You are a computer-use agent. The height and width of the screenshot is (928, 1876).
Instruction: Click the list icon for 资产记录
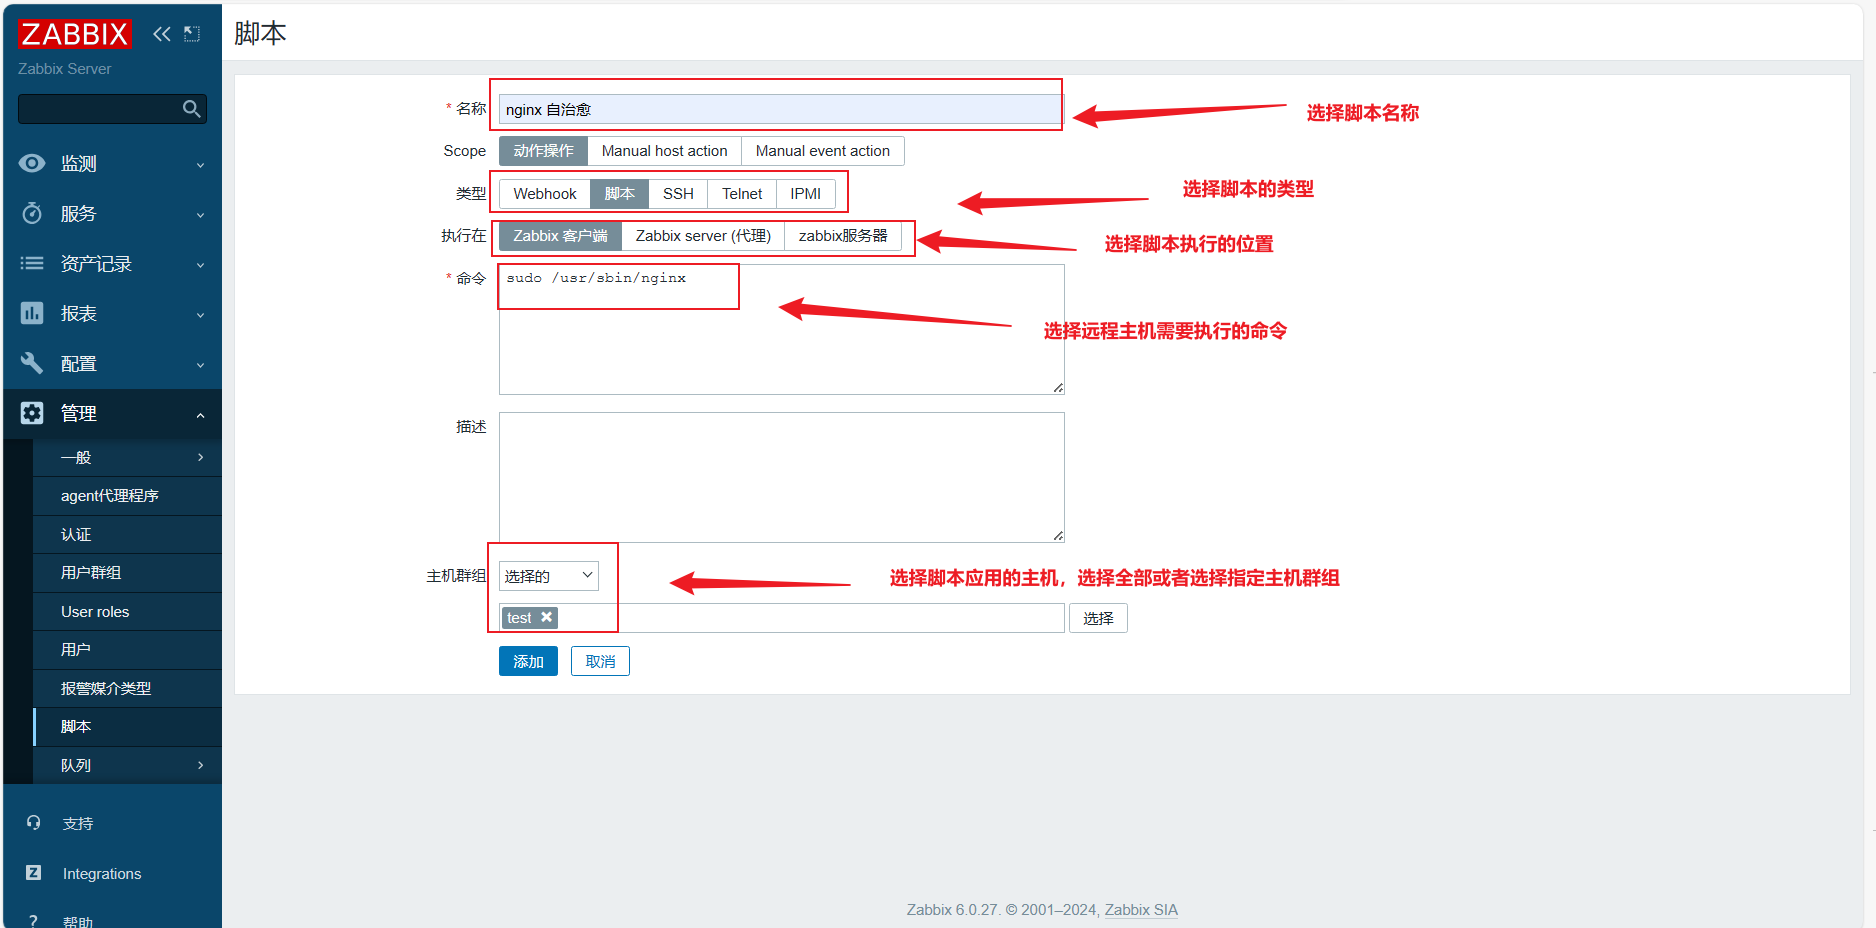(32, 263)
